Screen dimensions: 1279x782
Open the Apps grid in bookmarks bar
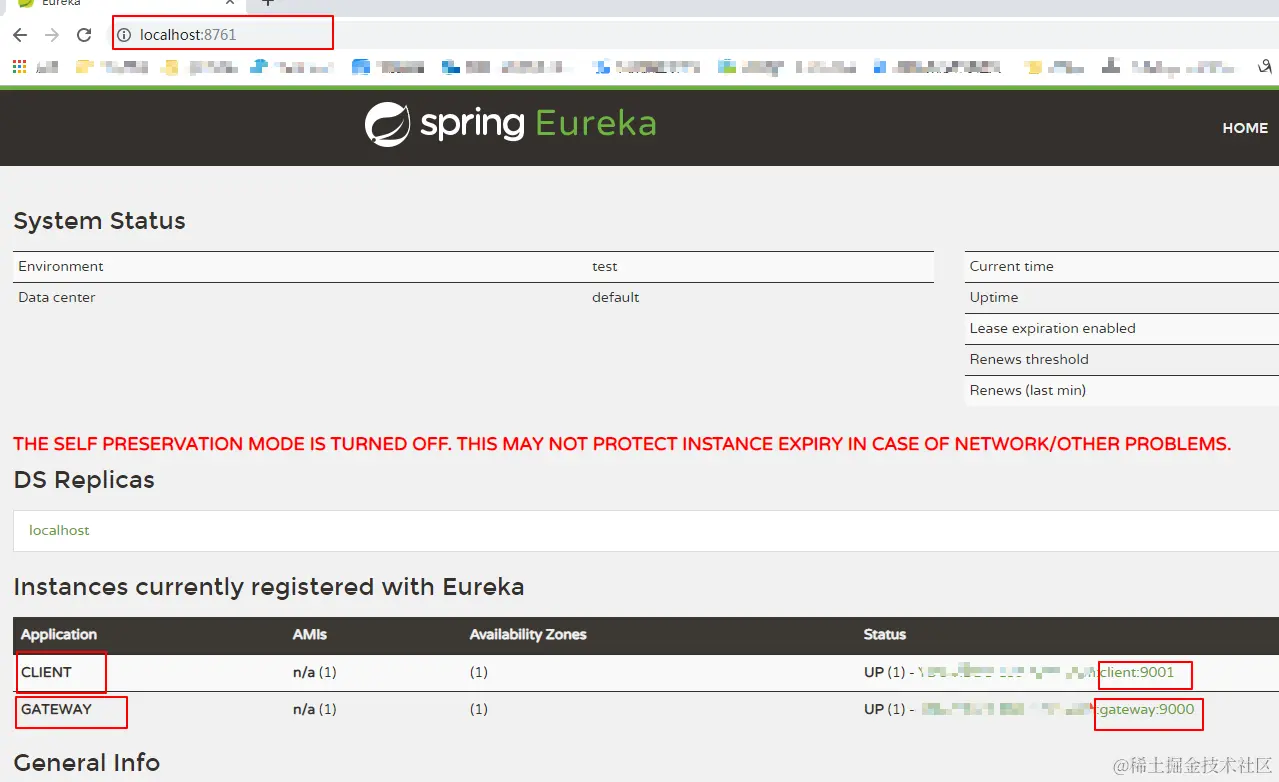(19, 67)
